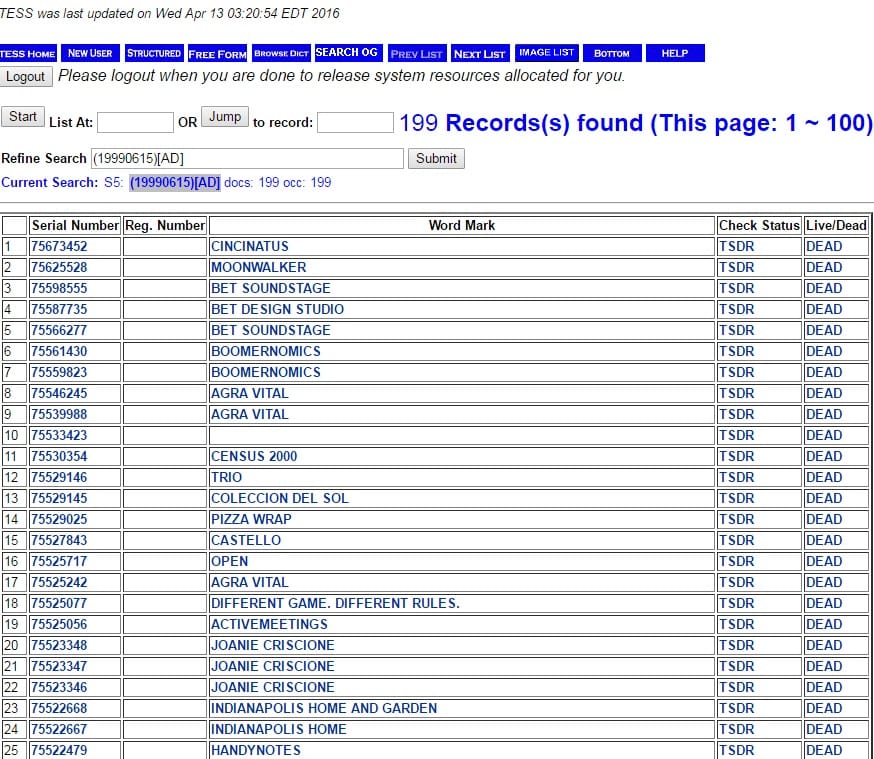The image size is (874, 759).
Task: Click the Refine Search text box
Action: 246,158
